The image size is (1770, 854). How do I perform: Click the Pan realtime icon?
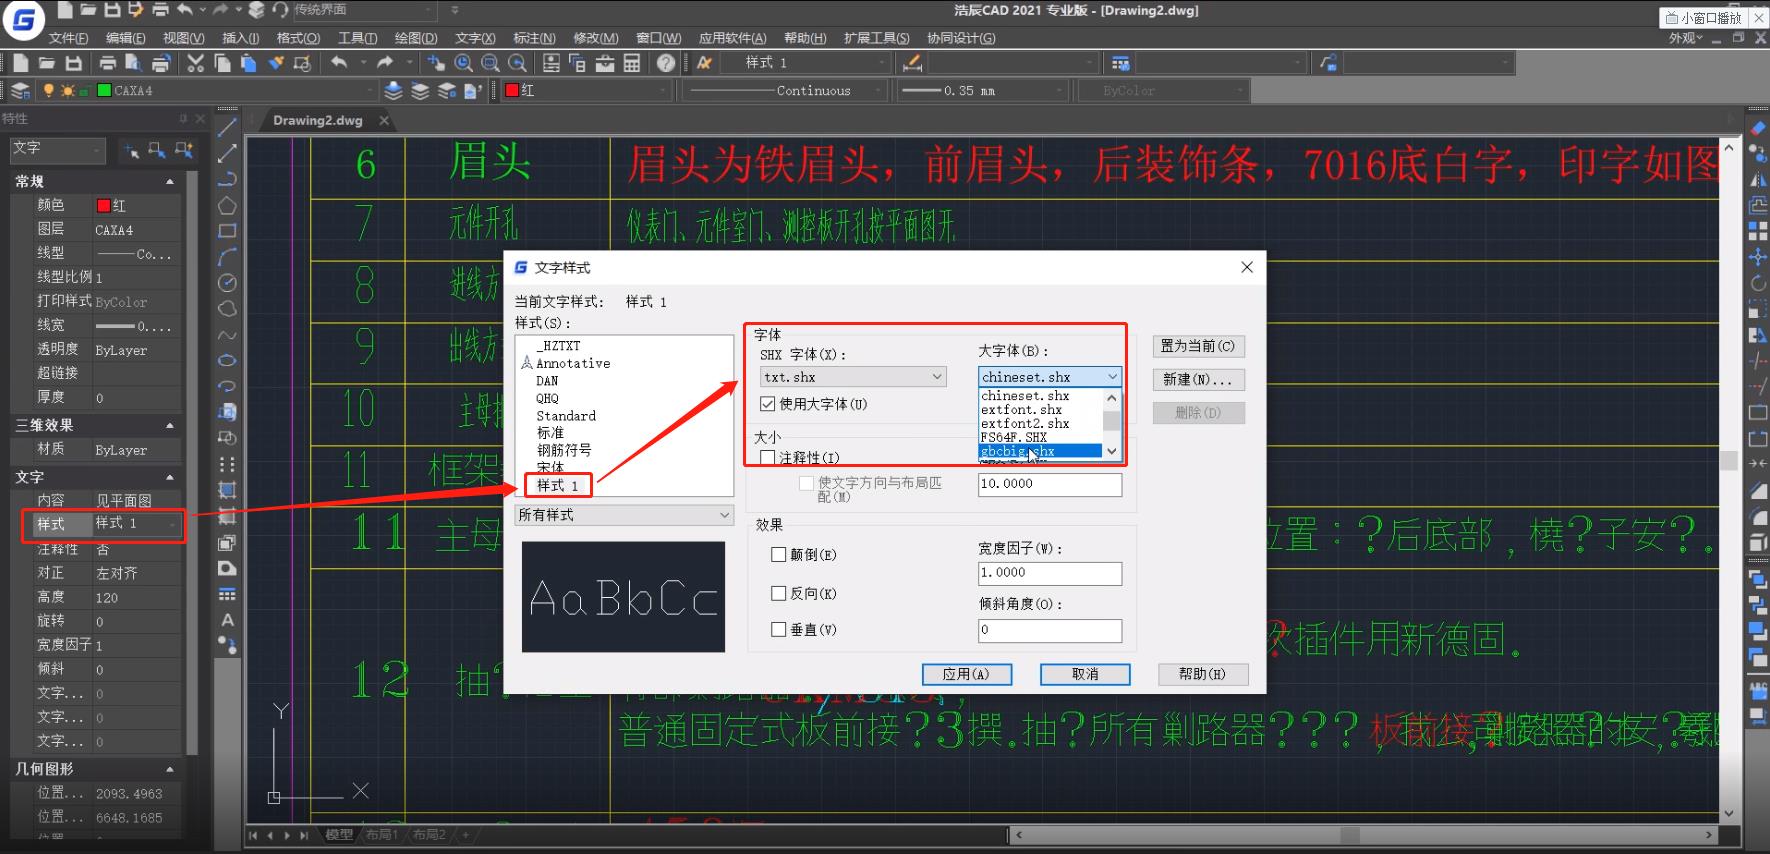(x=436, y=63)
